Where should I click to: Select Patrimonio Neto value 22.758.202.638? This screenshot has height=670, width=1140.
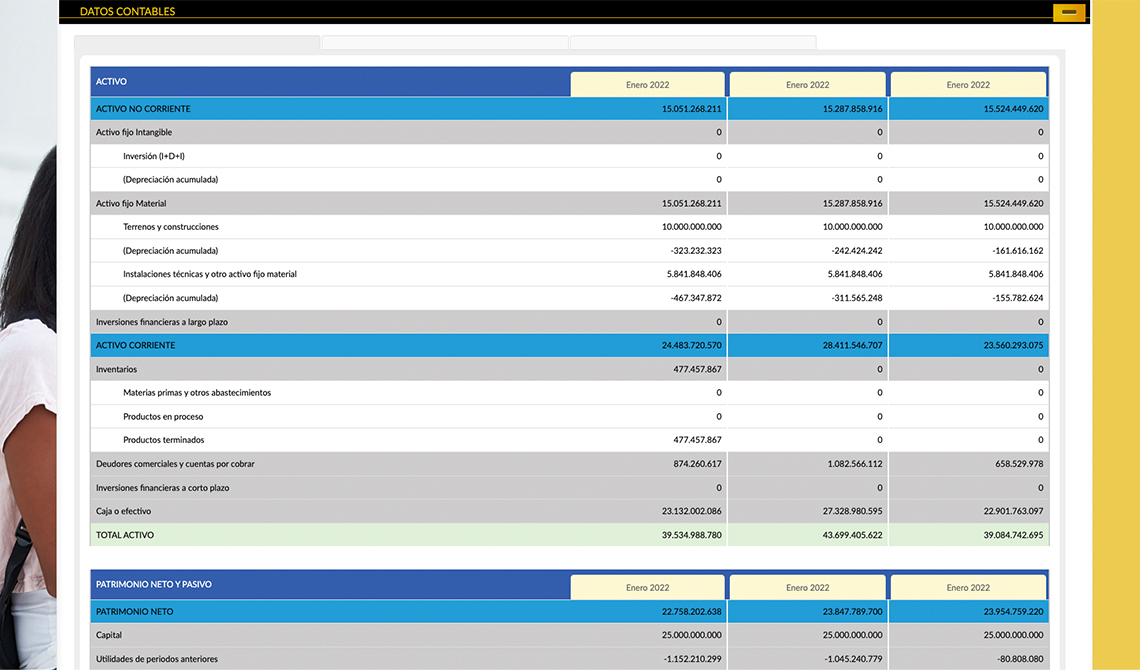pos(691,612)
